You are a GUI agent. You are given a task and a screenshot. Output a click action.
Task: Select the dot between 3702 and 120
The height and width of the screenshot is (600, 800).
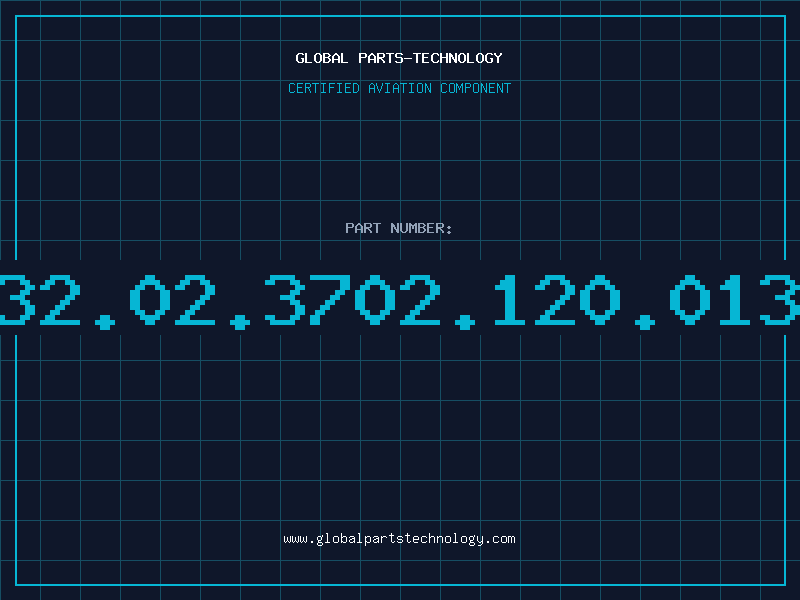(465, 322)
